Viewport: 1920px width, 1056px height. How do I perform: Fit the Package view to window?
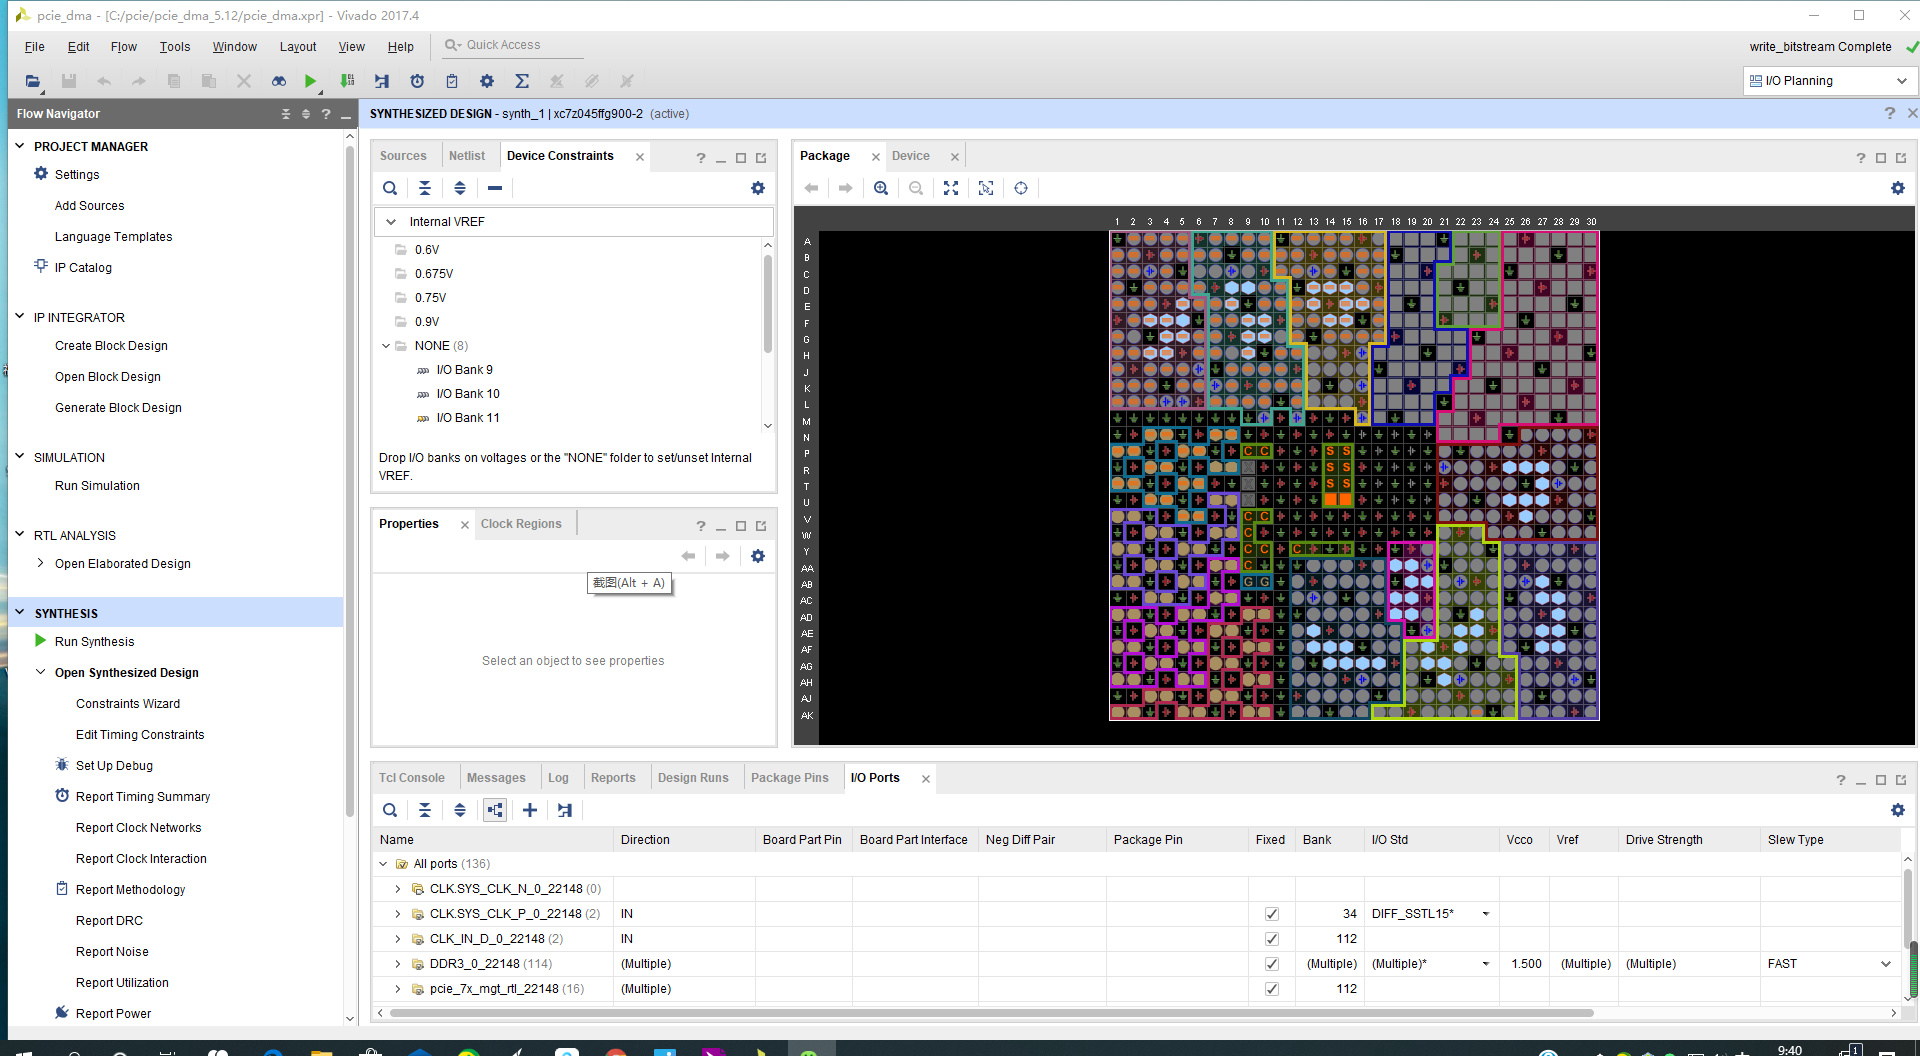[x=951, y=188]
